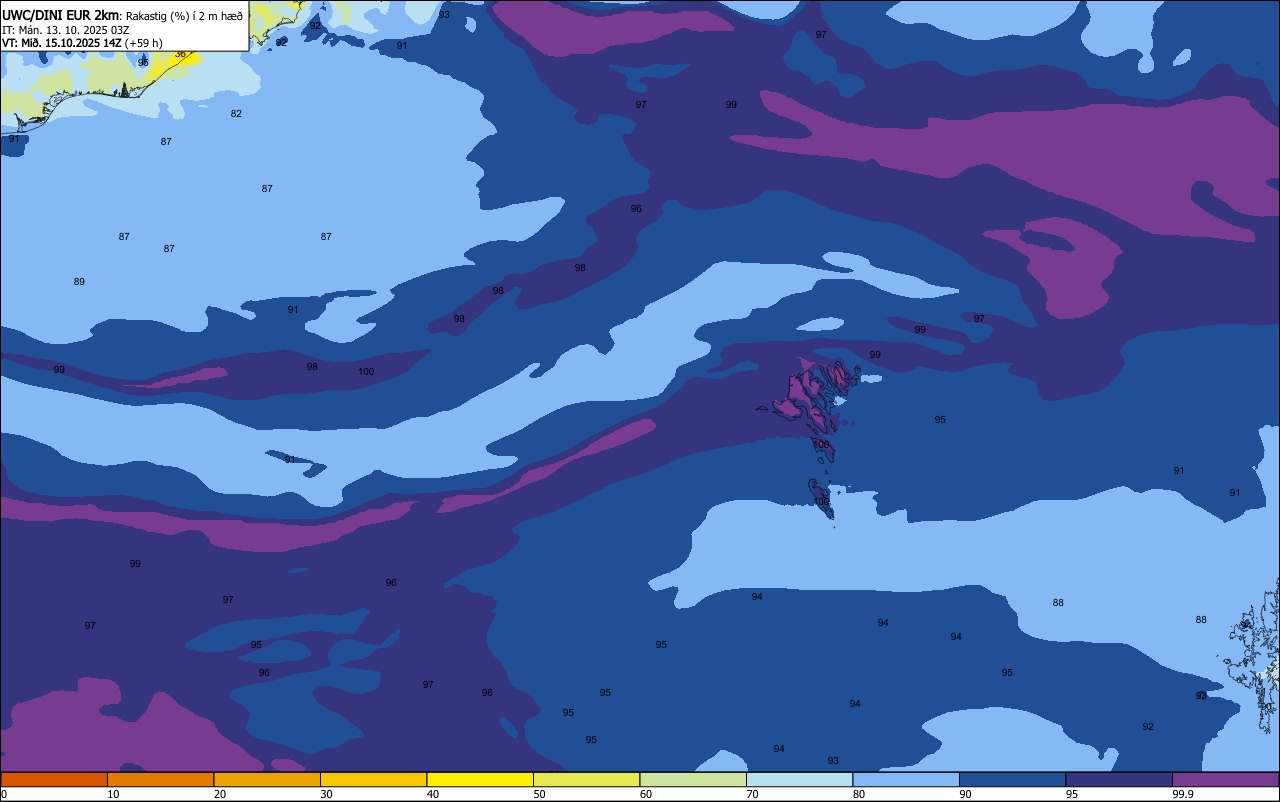Click the '70' legend tick label

pos(752,794)
